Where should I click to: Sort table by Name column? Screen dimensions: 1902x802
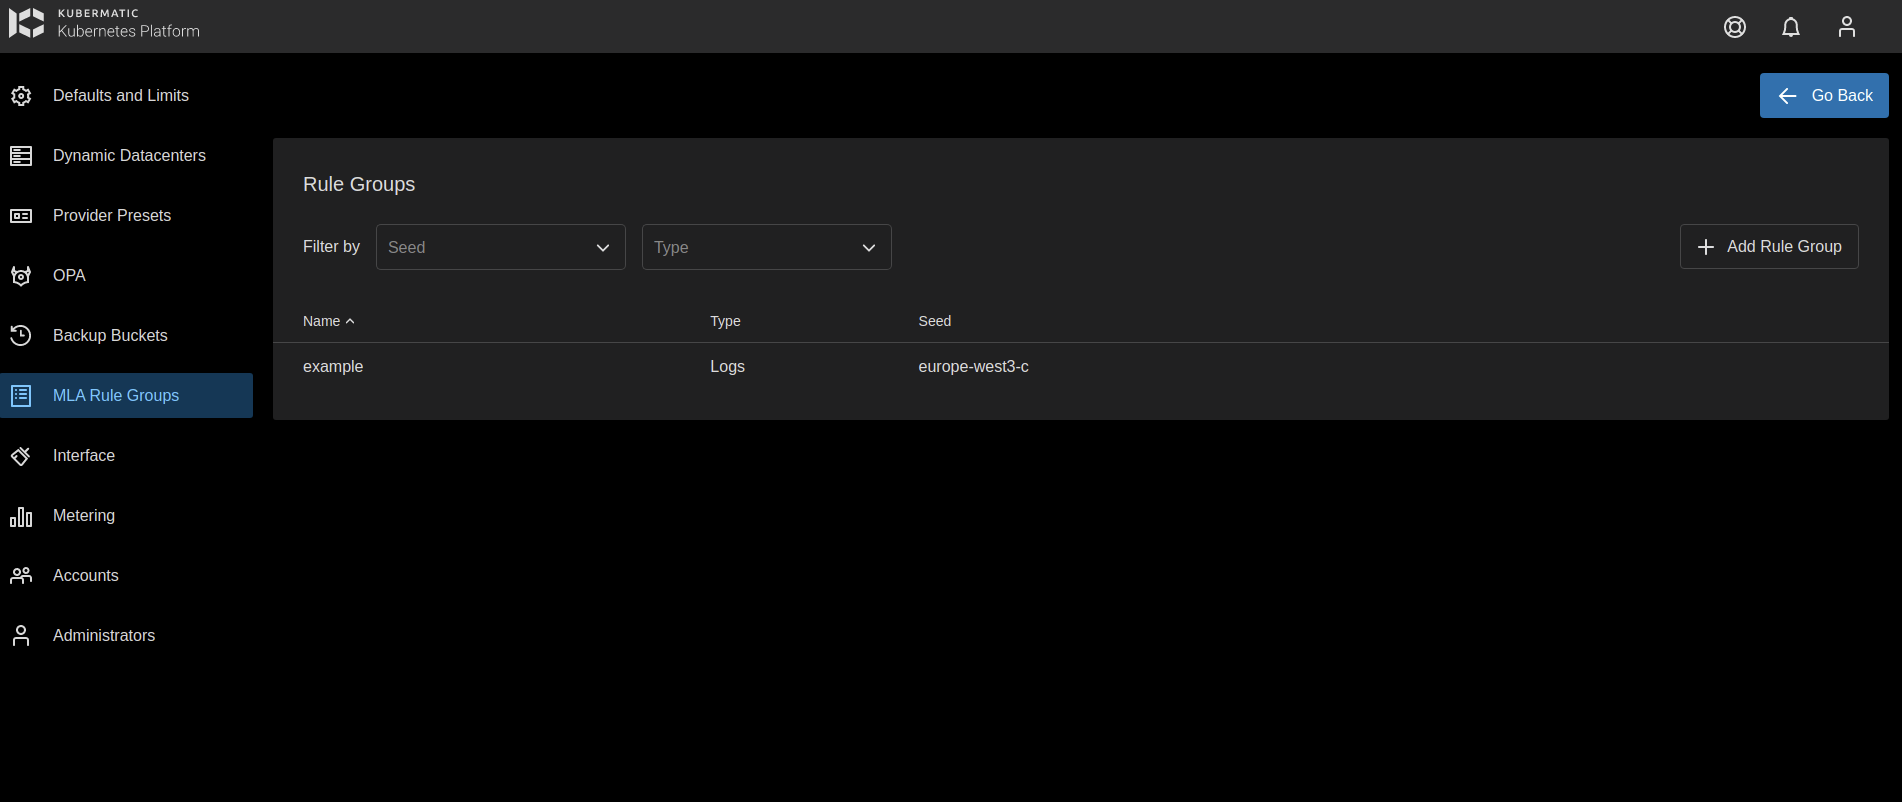point(322,321)
